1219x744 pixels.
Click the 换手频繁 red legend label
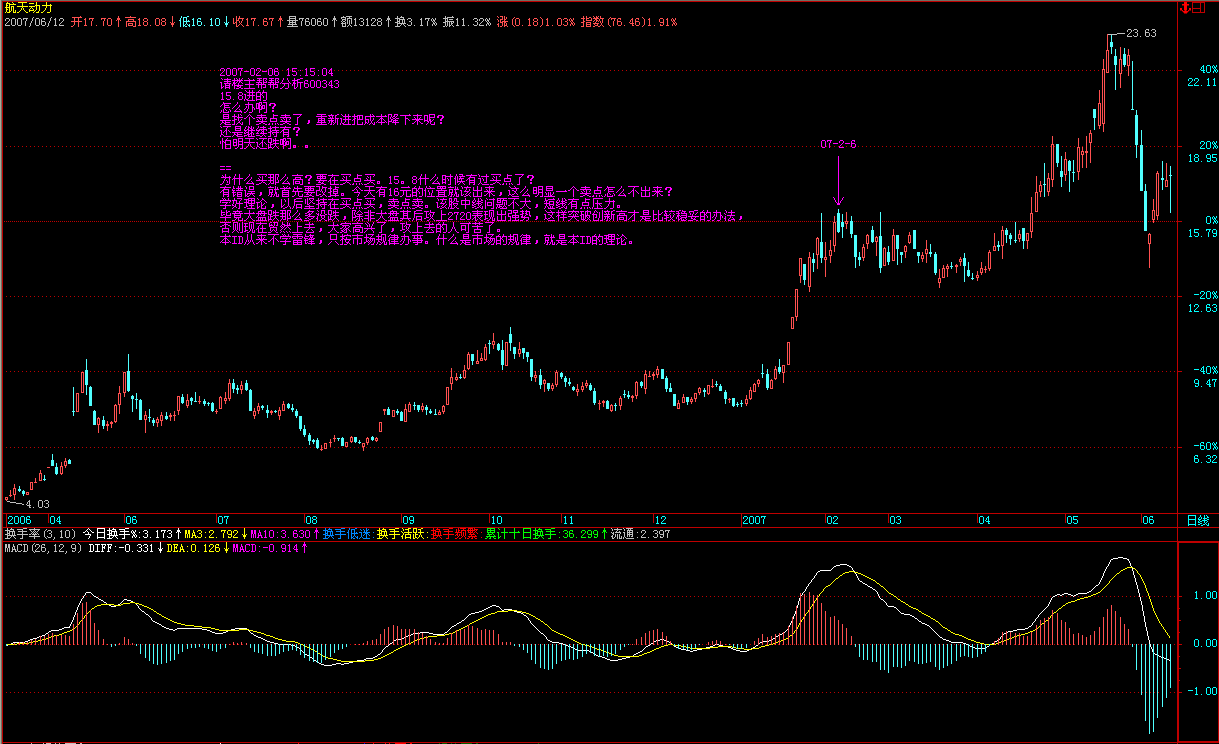[454, 535]
